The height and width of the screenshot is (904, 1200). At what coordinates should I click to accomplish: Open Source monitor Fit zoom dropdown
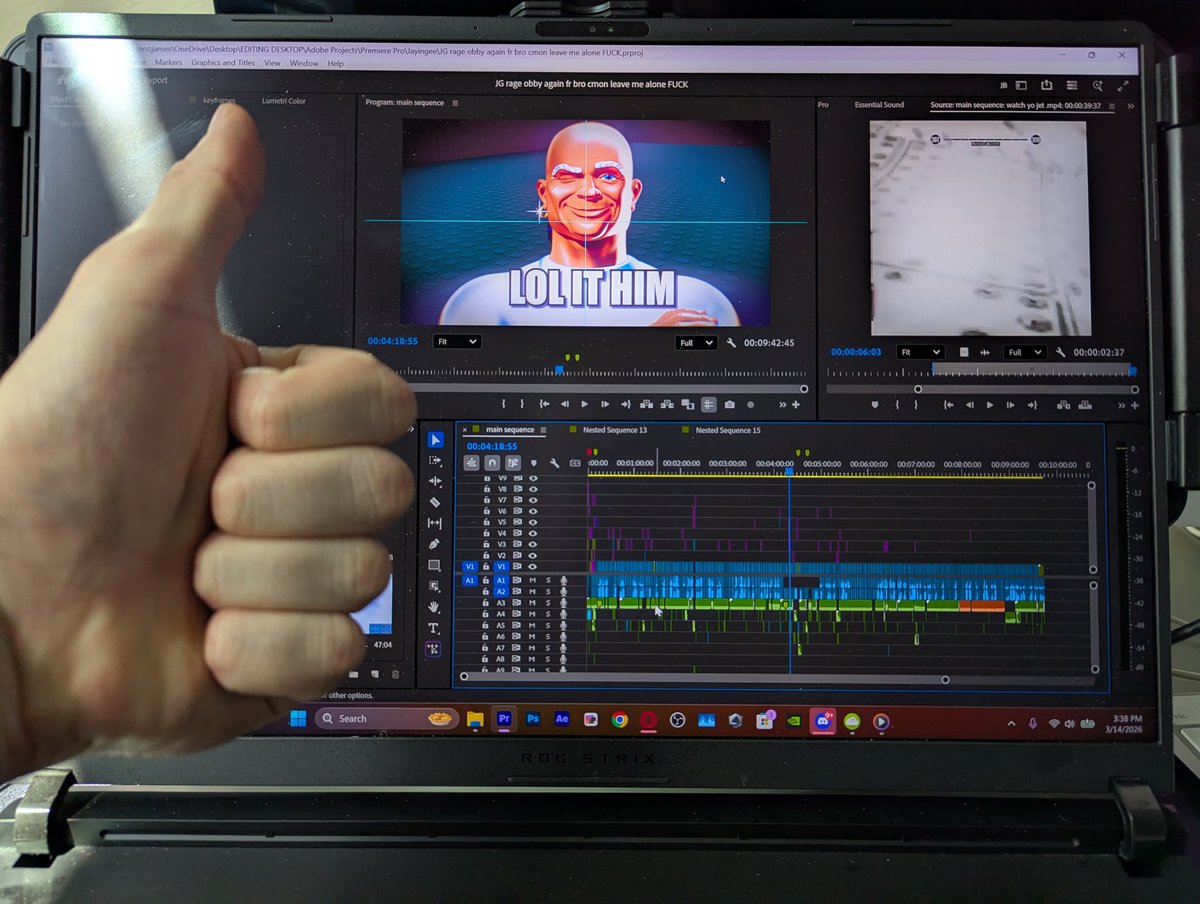coord(920,352)
